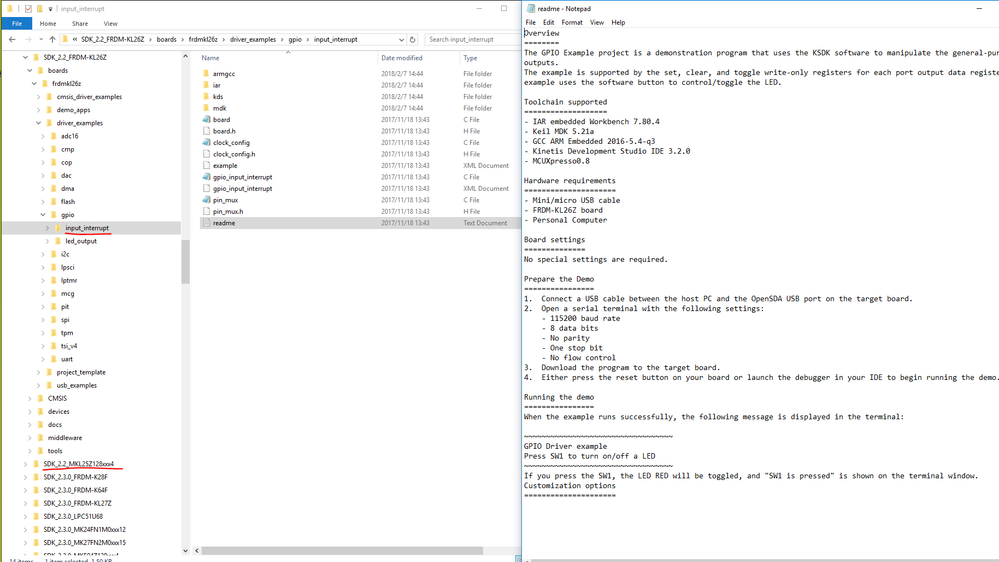This screenshot has height=562, width=999.
Task: Open the iar folder in file list
Action: pos(217,85)
